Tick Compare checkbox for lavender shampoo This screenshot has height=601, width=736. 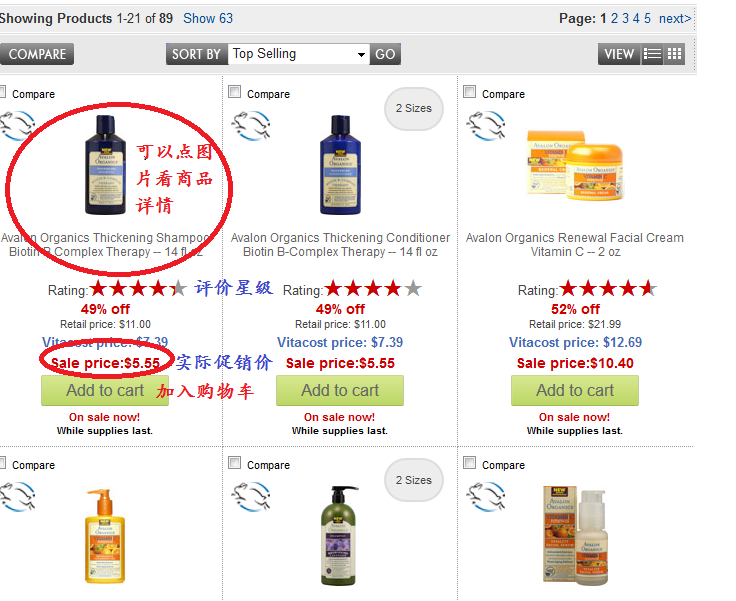234,462
